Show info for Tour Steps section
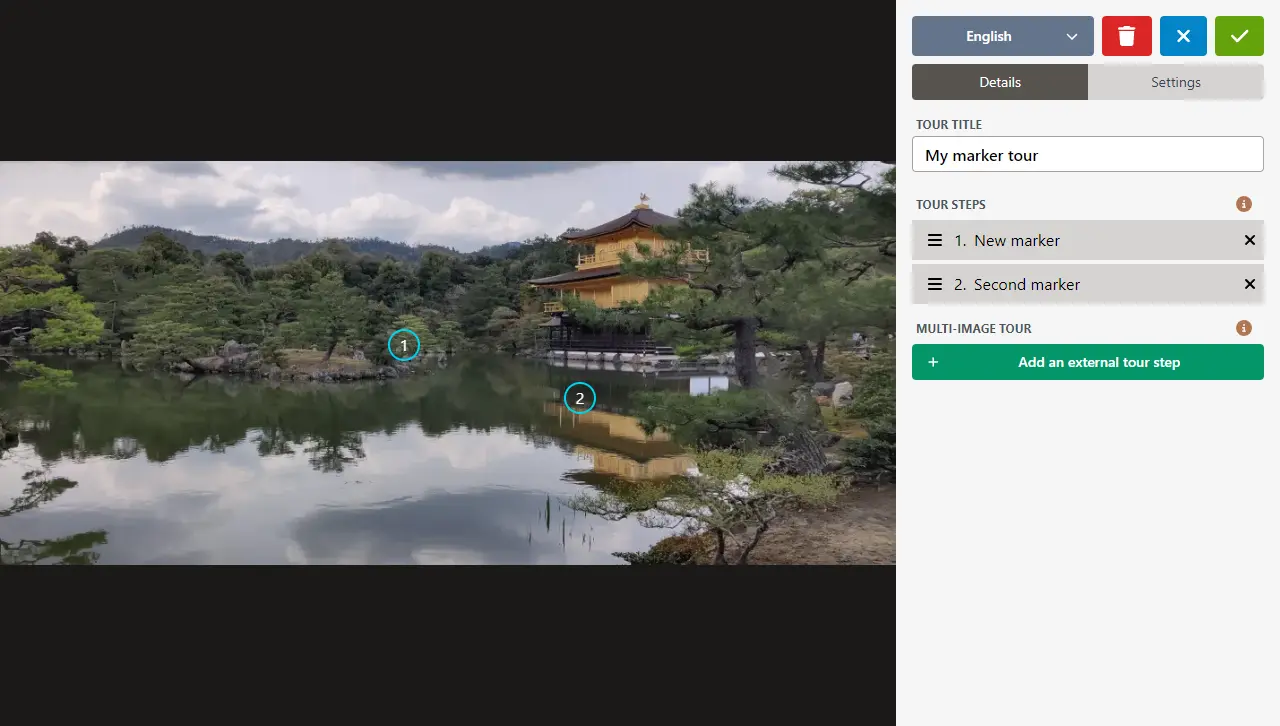1280x726 pixels. click(x=1244, y=204)
